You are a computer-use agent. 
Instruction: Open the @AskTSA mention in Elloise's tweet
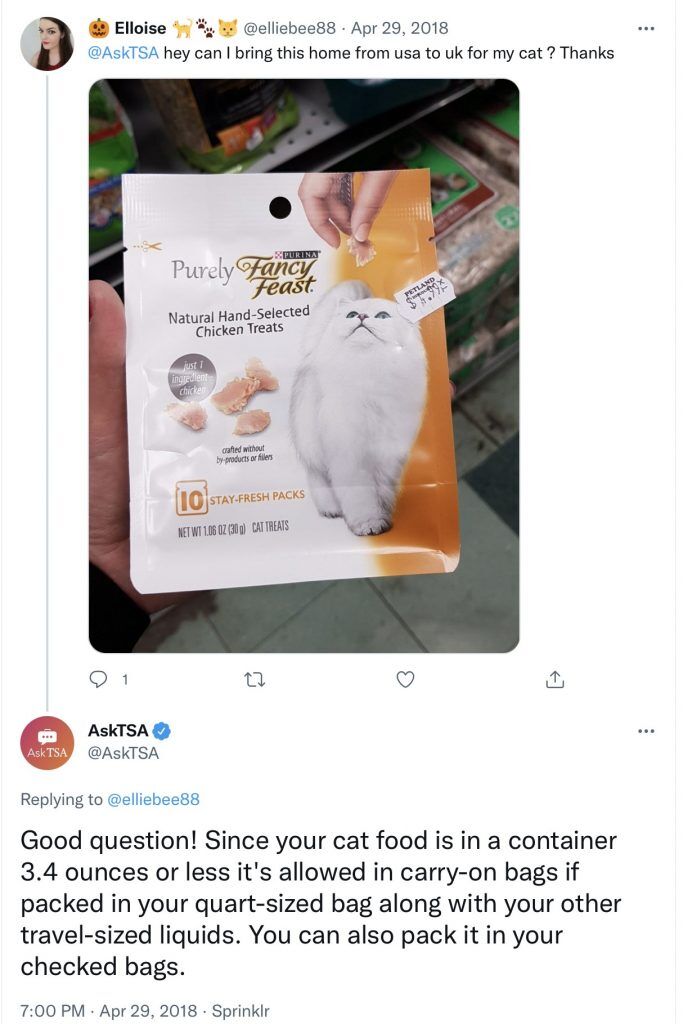(x=123, y=53)
